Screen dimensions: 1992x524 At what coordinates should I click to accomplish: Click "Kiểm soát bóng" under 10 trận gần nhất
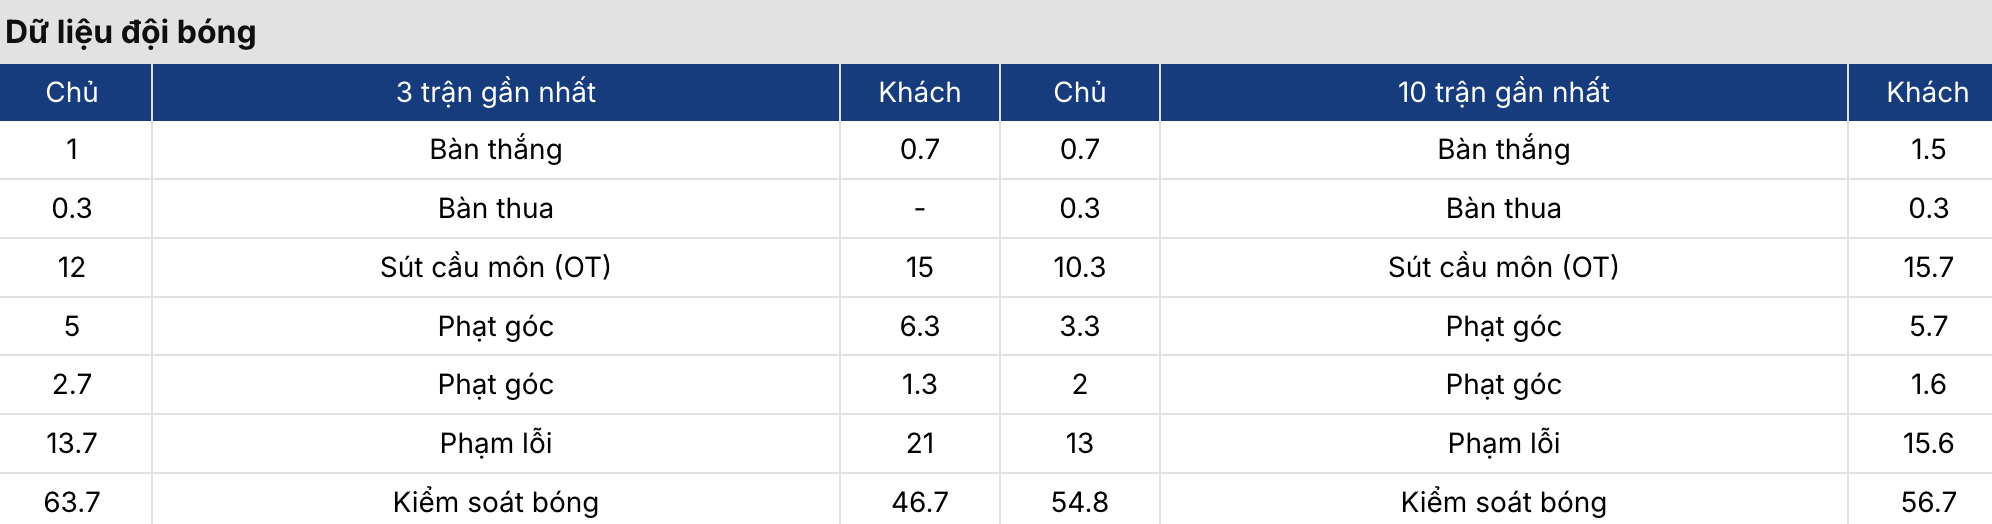pos(1503,502)
